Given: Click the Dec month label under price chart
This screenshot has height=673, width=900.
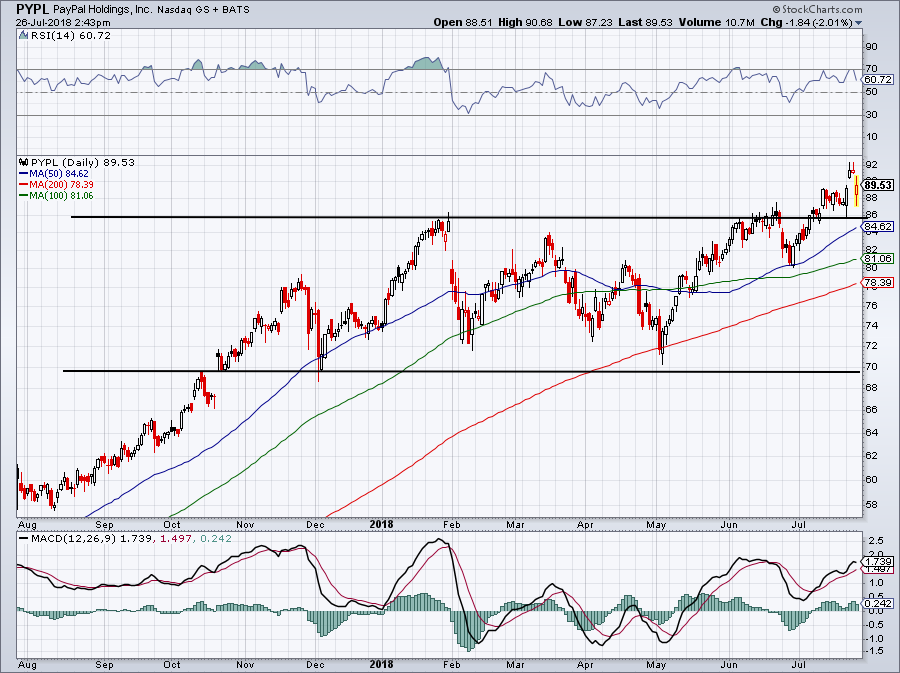Looking at the screenshot, I should [x=315, y=524].
